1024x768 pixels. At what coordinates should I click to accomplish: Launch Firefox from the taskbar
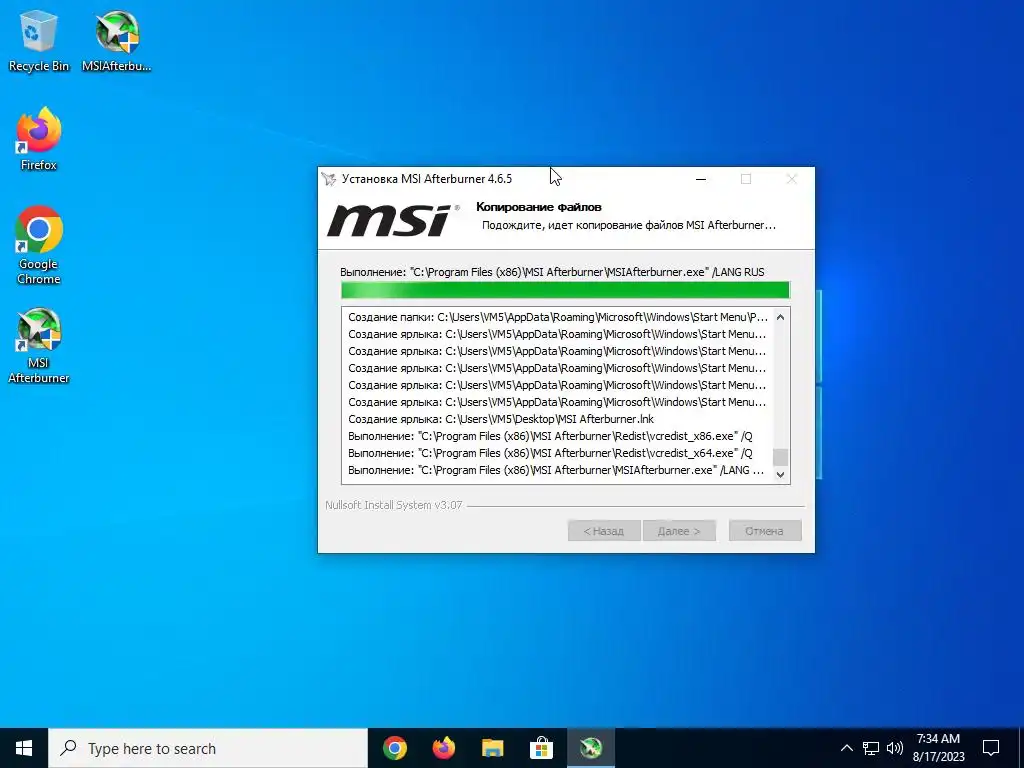click(444, 748)
